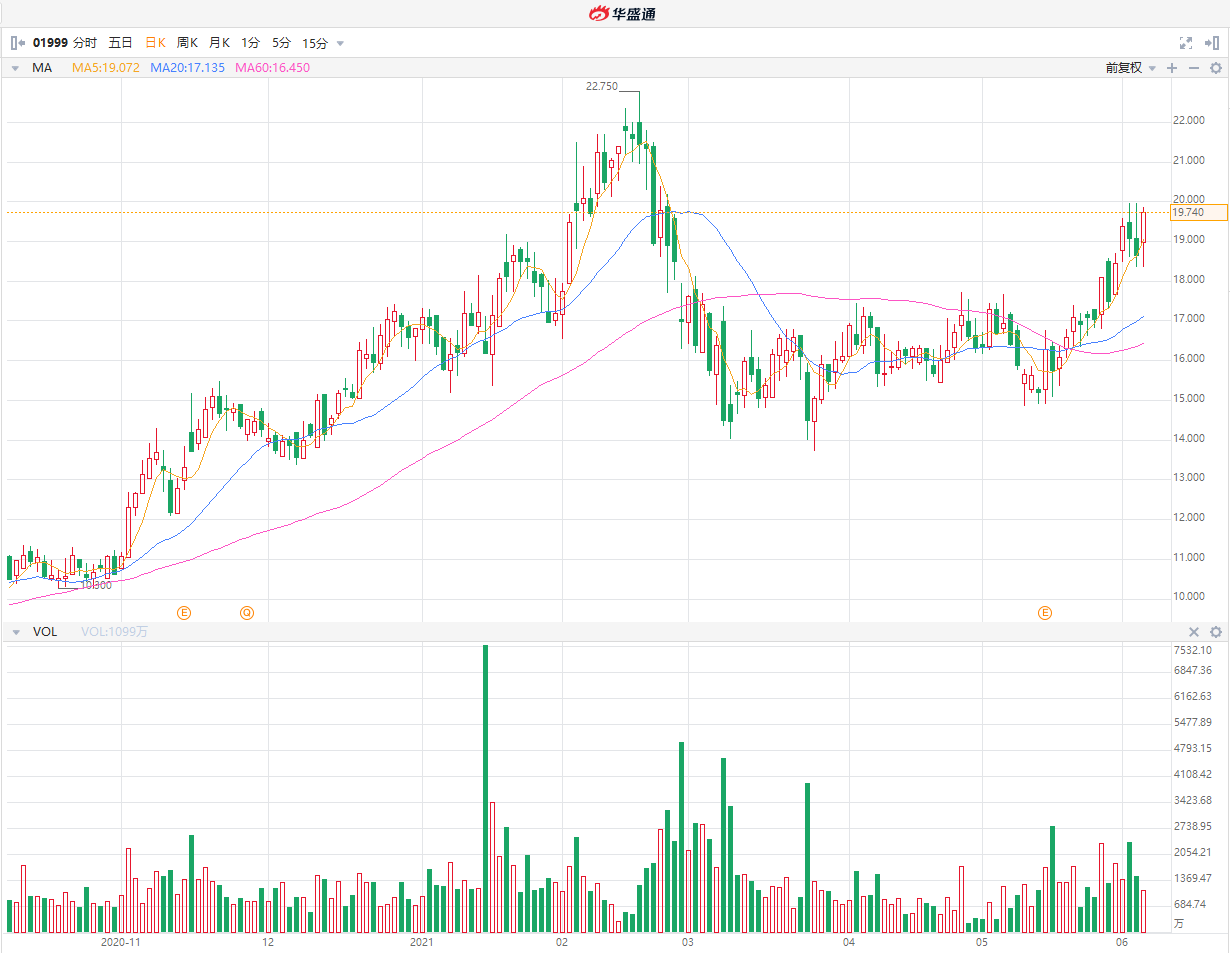Image resolution: width=1230 pixels, height=953 pixels.
Task: Click the E event marker in May
Action: click(1045, 612)
